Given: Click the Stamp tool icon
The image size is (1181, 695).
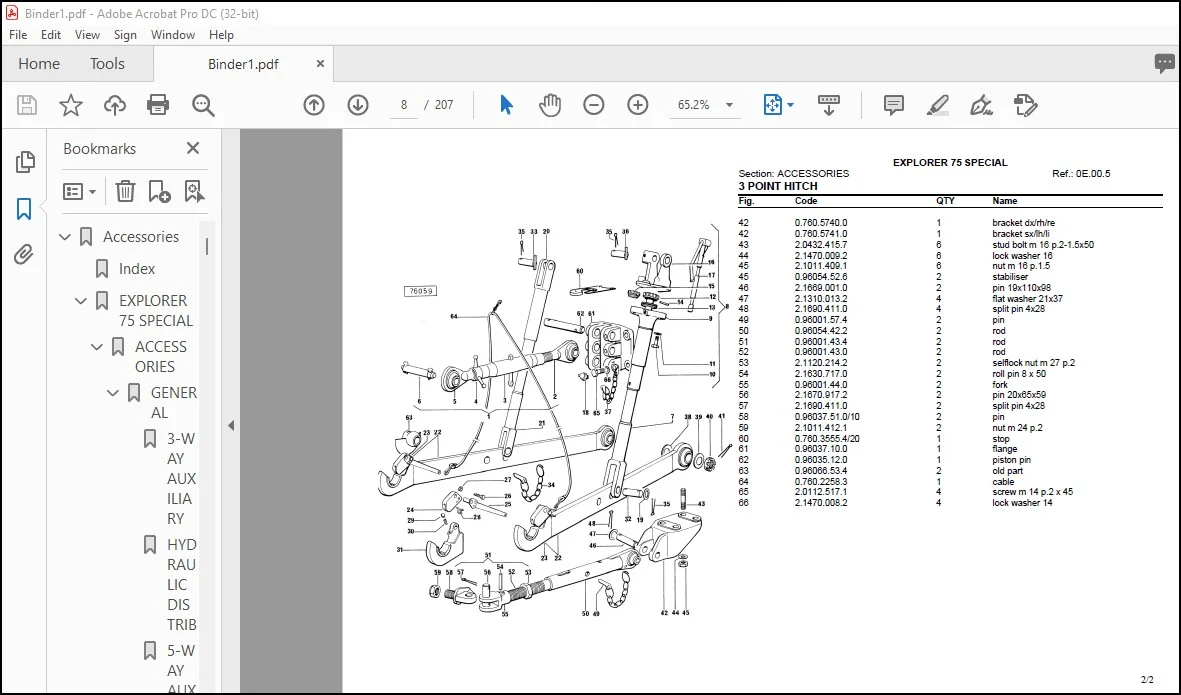Looking at the screenshot, I should tap(1026, 105).
